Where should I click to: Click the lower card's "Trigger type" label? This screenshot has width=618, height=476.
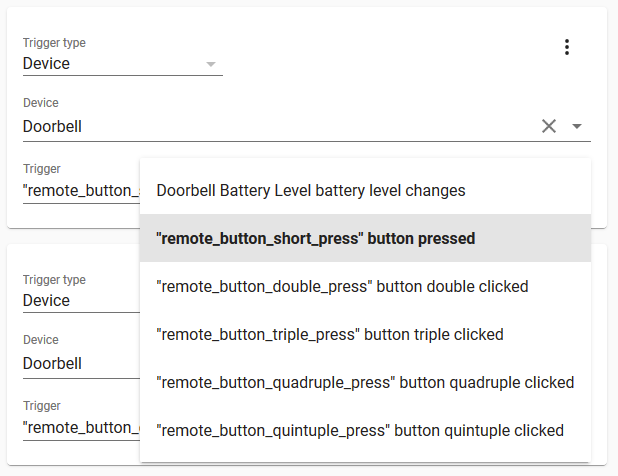click(x=54, y=280)
